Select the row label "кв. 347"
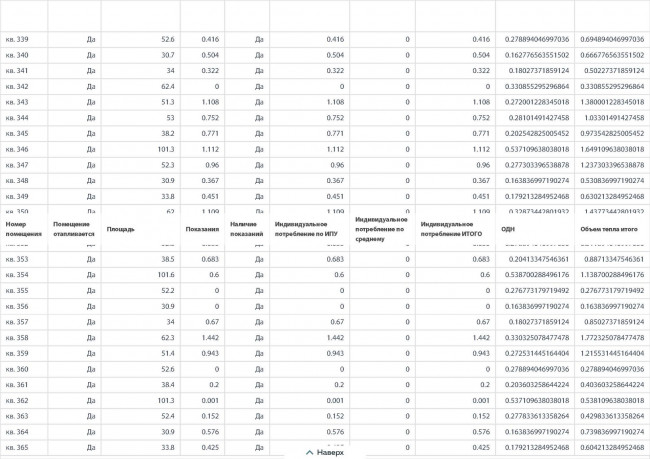This screenshot has width=650, height=459. 17,165
